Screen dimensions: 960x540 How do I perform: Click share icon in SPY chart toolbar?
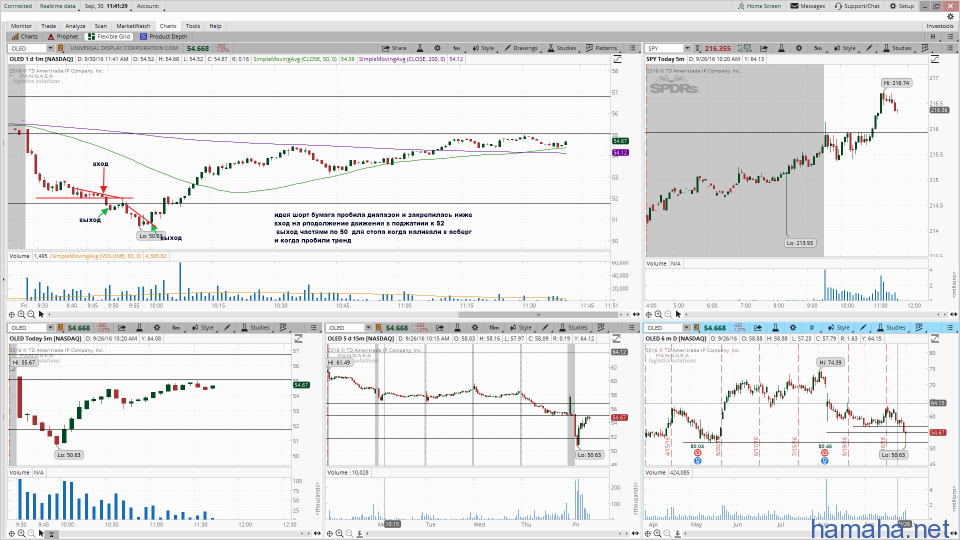764,48
